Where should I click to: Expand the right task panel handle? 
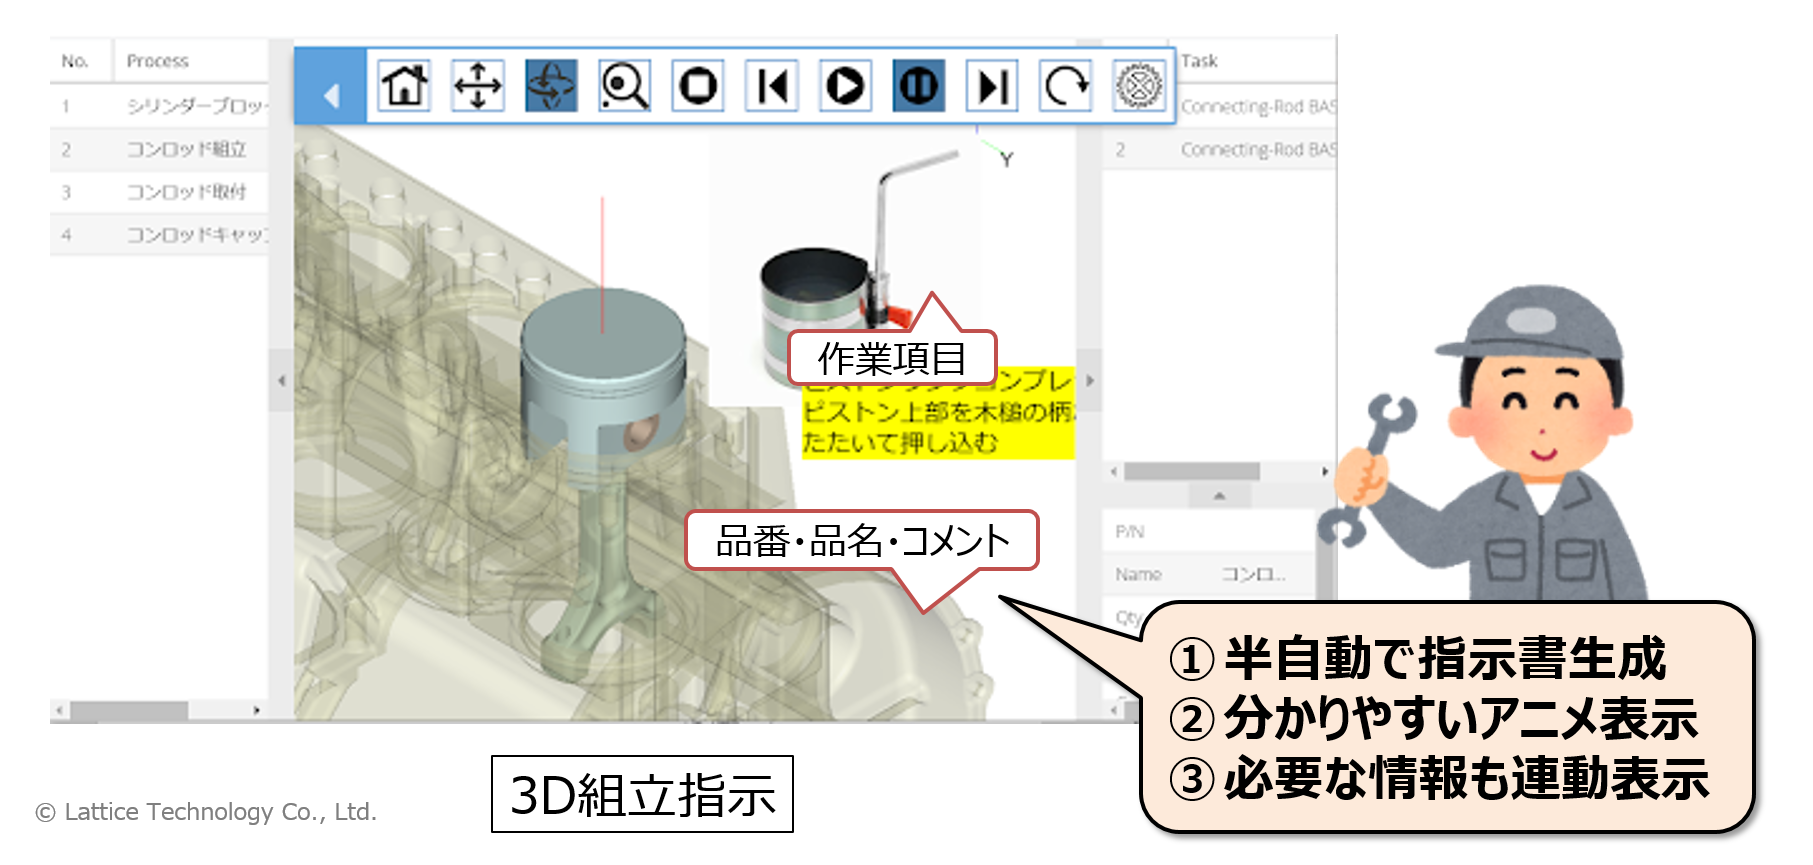click(1089, 380)
